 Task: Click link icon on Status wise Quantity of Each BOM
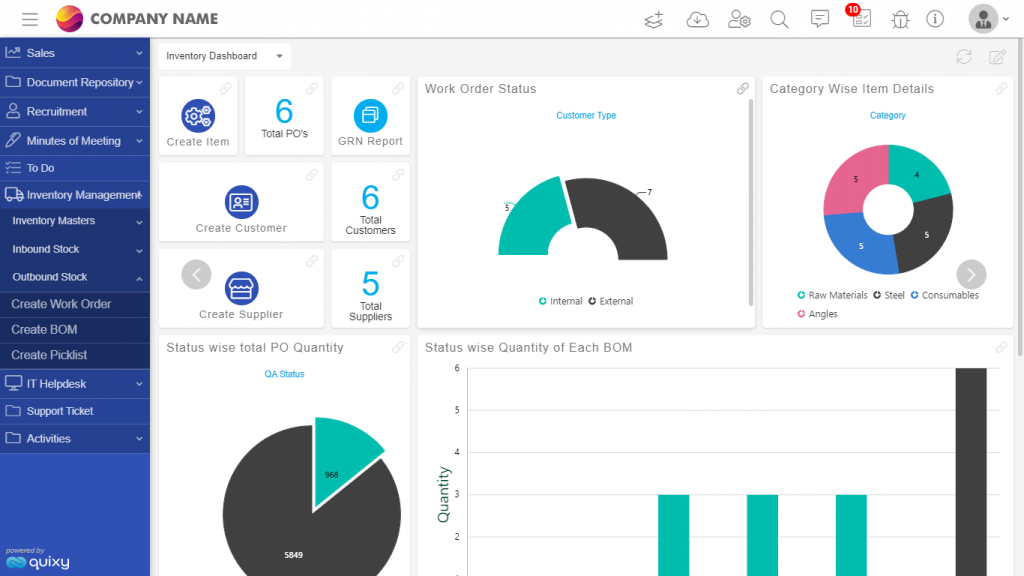1001,347
